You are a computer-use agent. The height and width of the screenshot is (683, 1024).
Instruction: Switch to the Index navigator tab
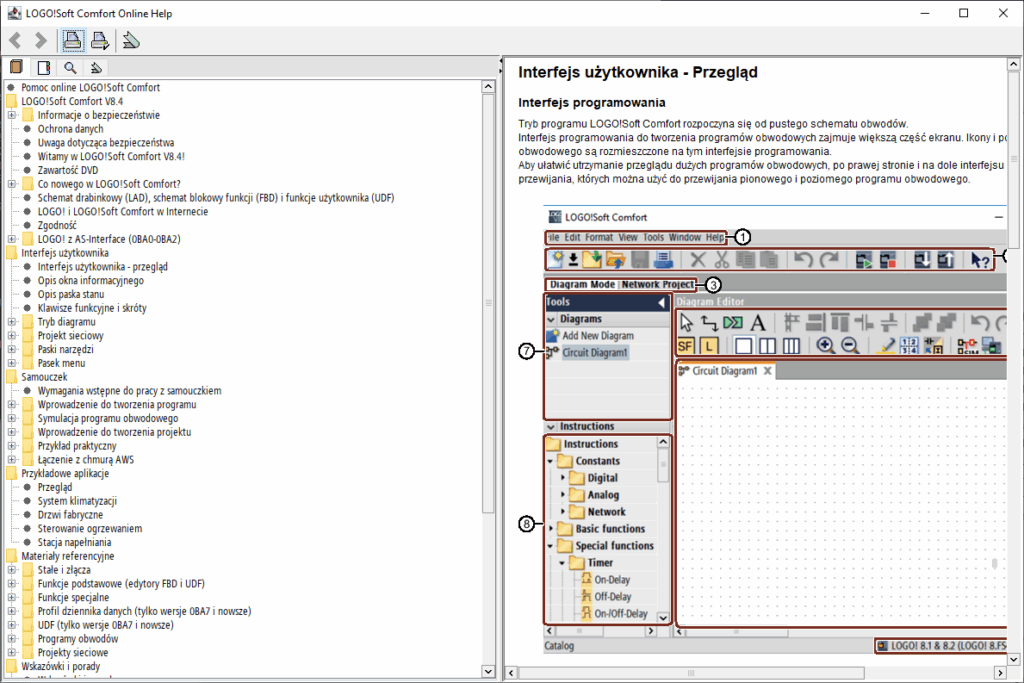44,67
